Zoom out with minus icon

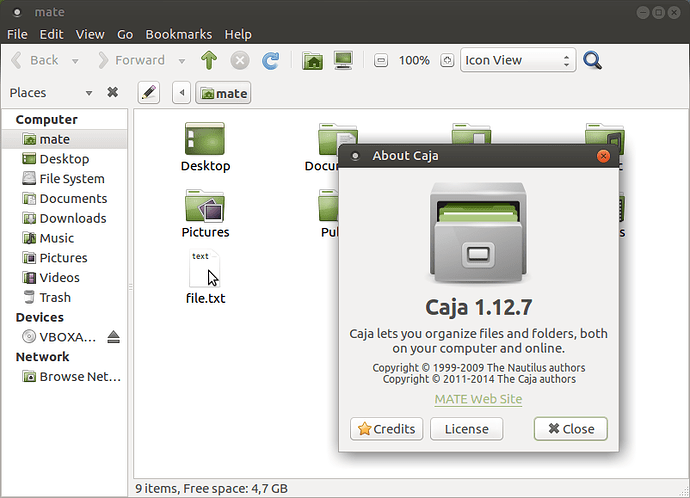point(381,60)
